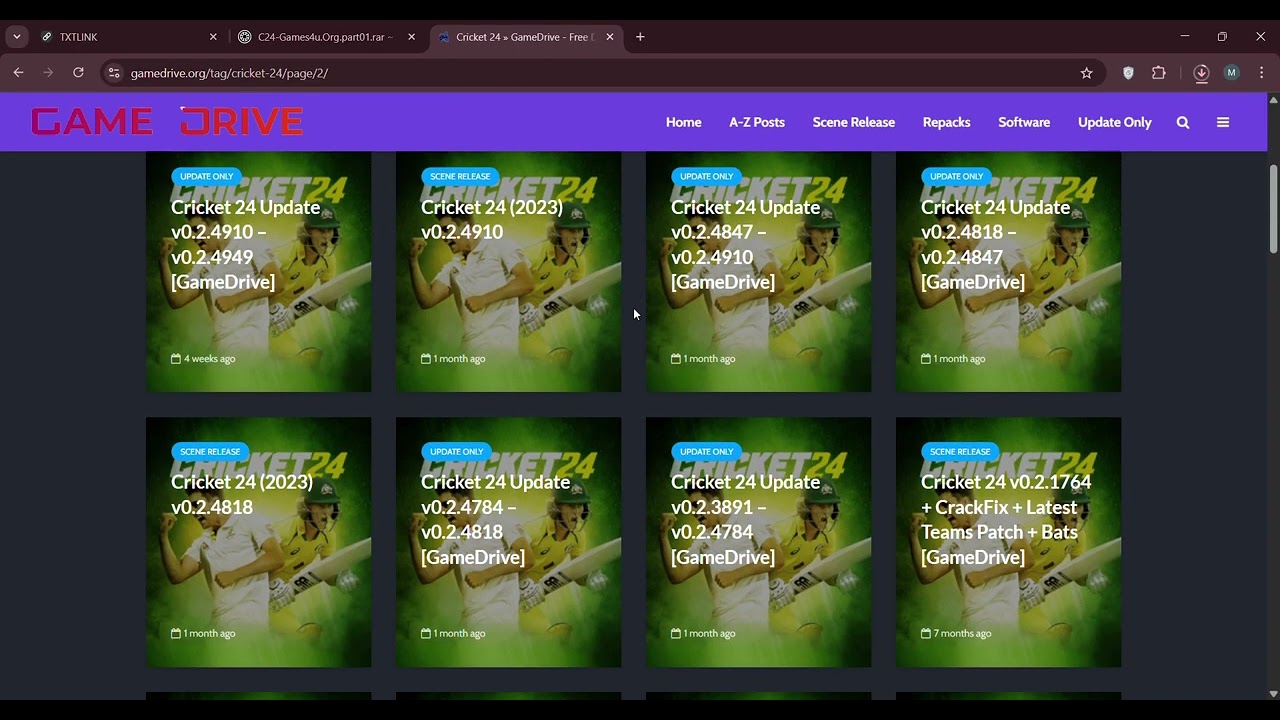This screenshot has height=720, width=1280.
Task: Click Scene Release badge on v0.2.1764 CrackFix card
Action: [x=960, y=451]
